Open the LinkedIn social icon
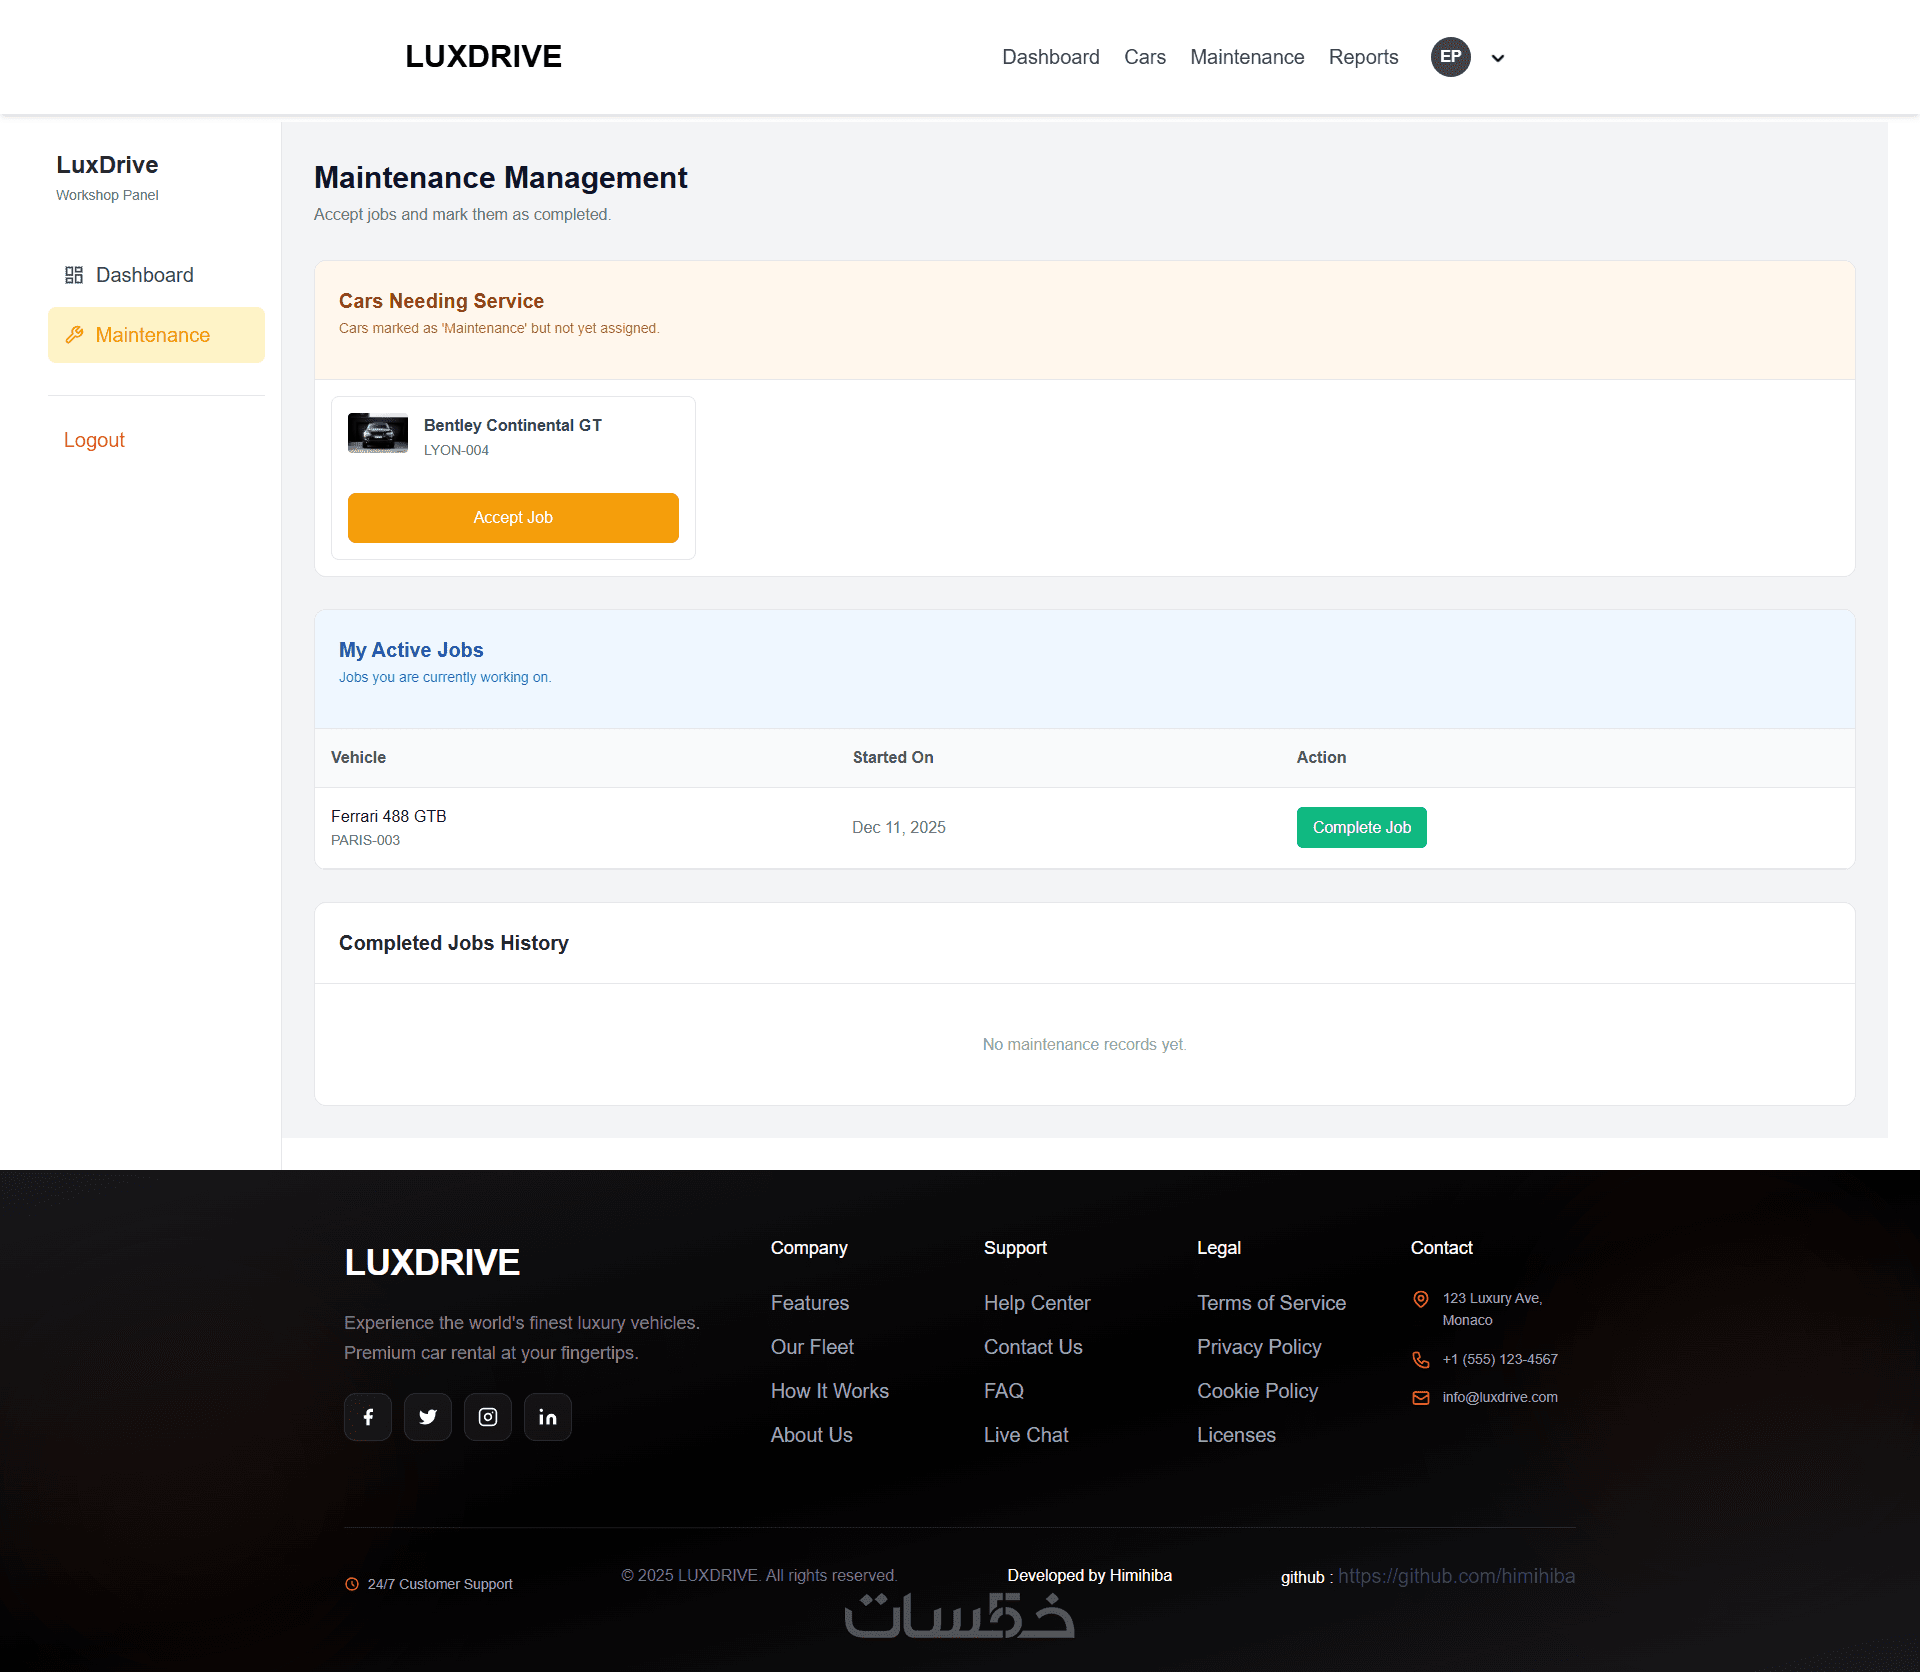The width and height of the screenshot is (1920, 1672). tap(548, 1417)
